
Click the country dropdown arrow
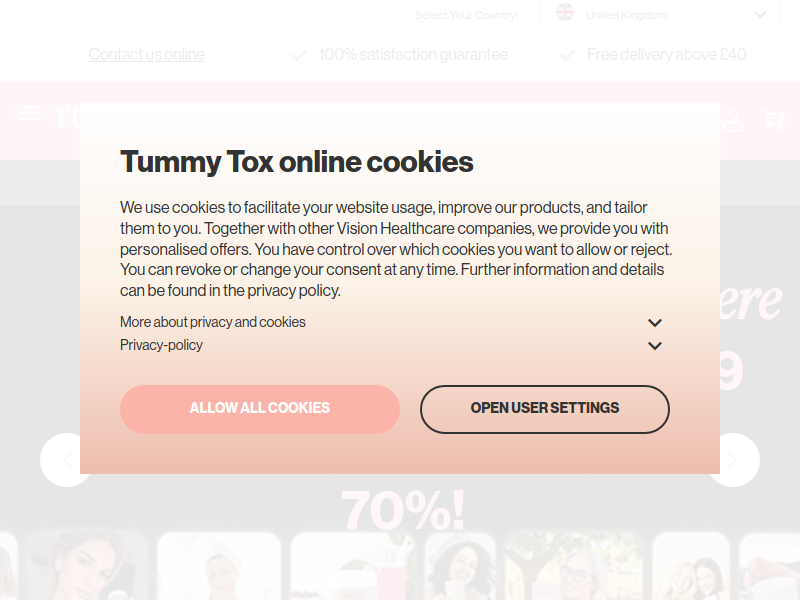760,15
